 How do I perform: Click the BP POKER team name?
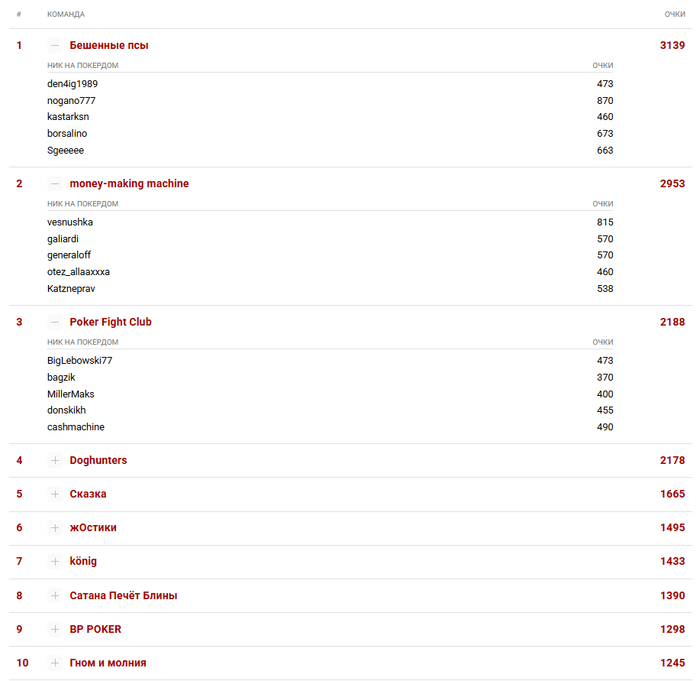click(x=95, y=629)
